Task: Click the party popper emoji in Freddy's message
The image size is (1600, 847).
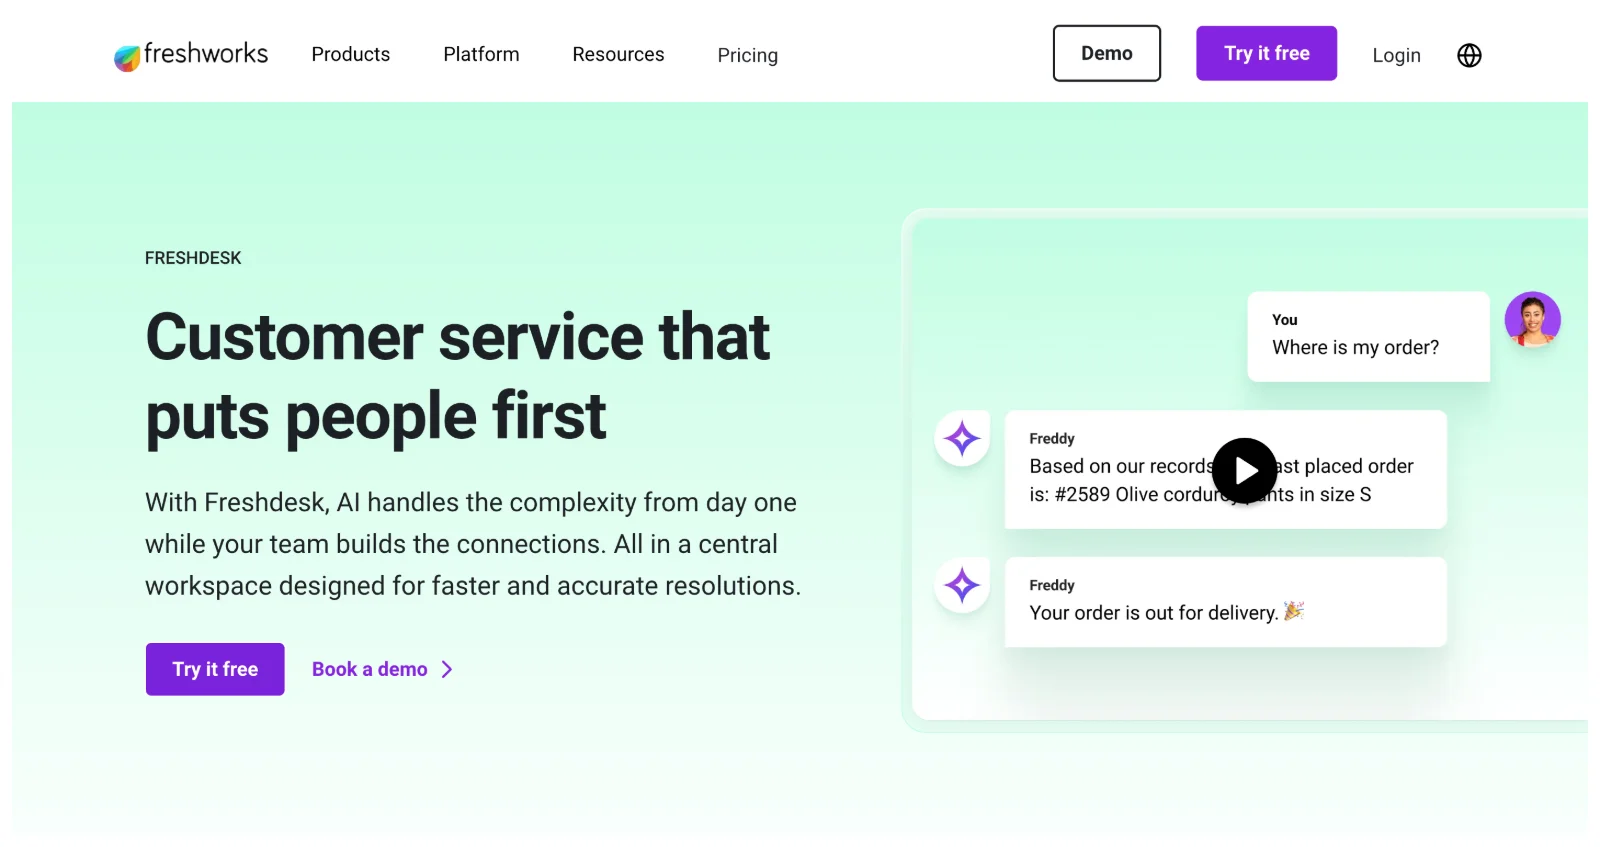Action: coord(1294,612)
